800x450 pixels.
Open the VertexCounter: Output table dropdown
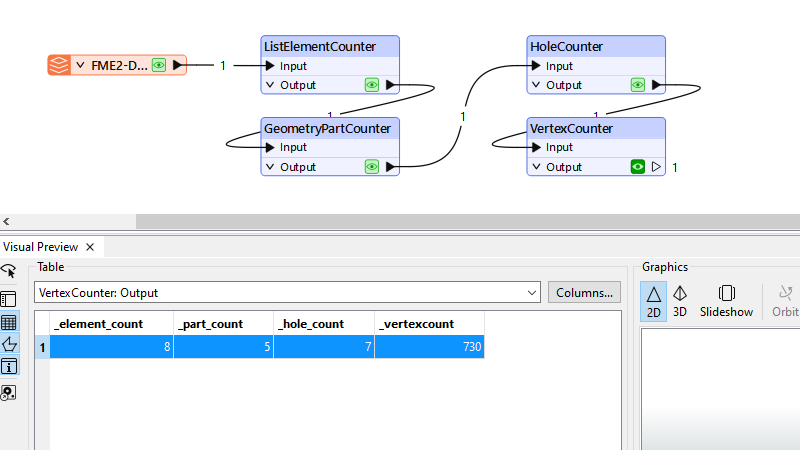[531, 293]
